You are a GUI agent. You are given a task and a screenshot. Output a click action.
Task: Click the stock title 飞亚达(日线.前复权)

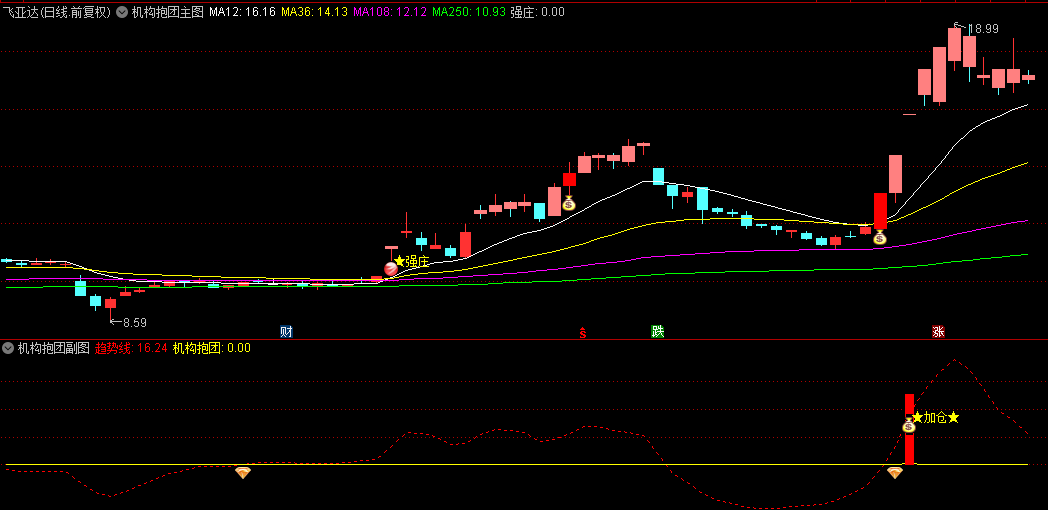(x=57, y=12)
